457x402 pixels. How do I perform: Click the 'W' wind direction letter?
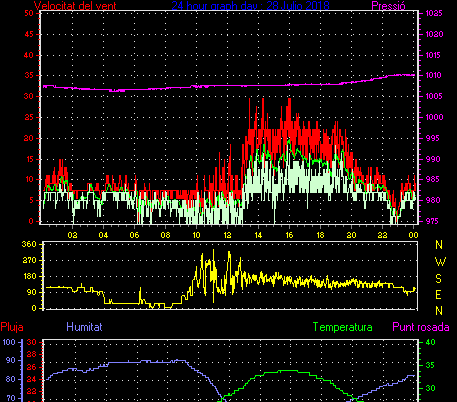440,262
